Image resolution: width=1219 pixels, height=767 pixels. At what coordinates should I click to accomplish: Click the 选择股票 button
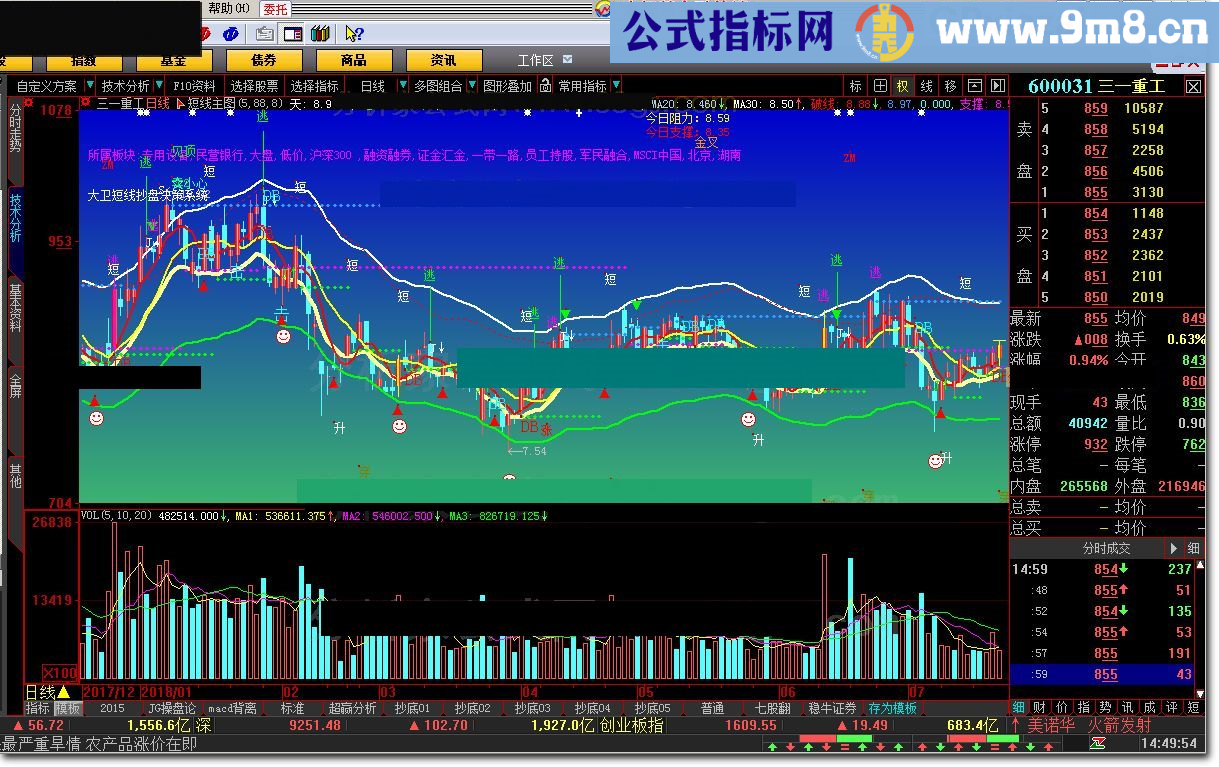point(254,85)
